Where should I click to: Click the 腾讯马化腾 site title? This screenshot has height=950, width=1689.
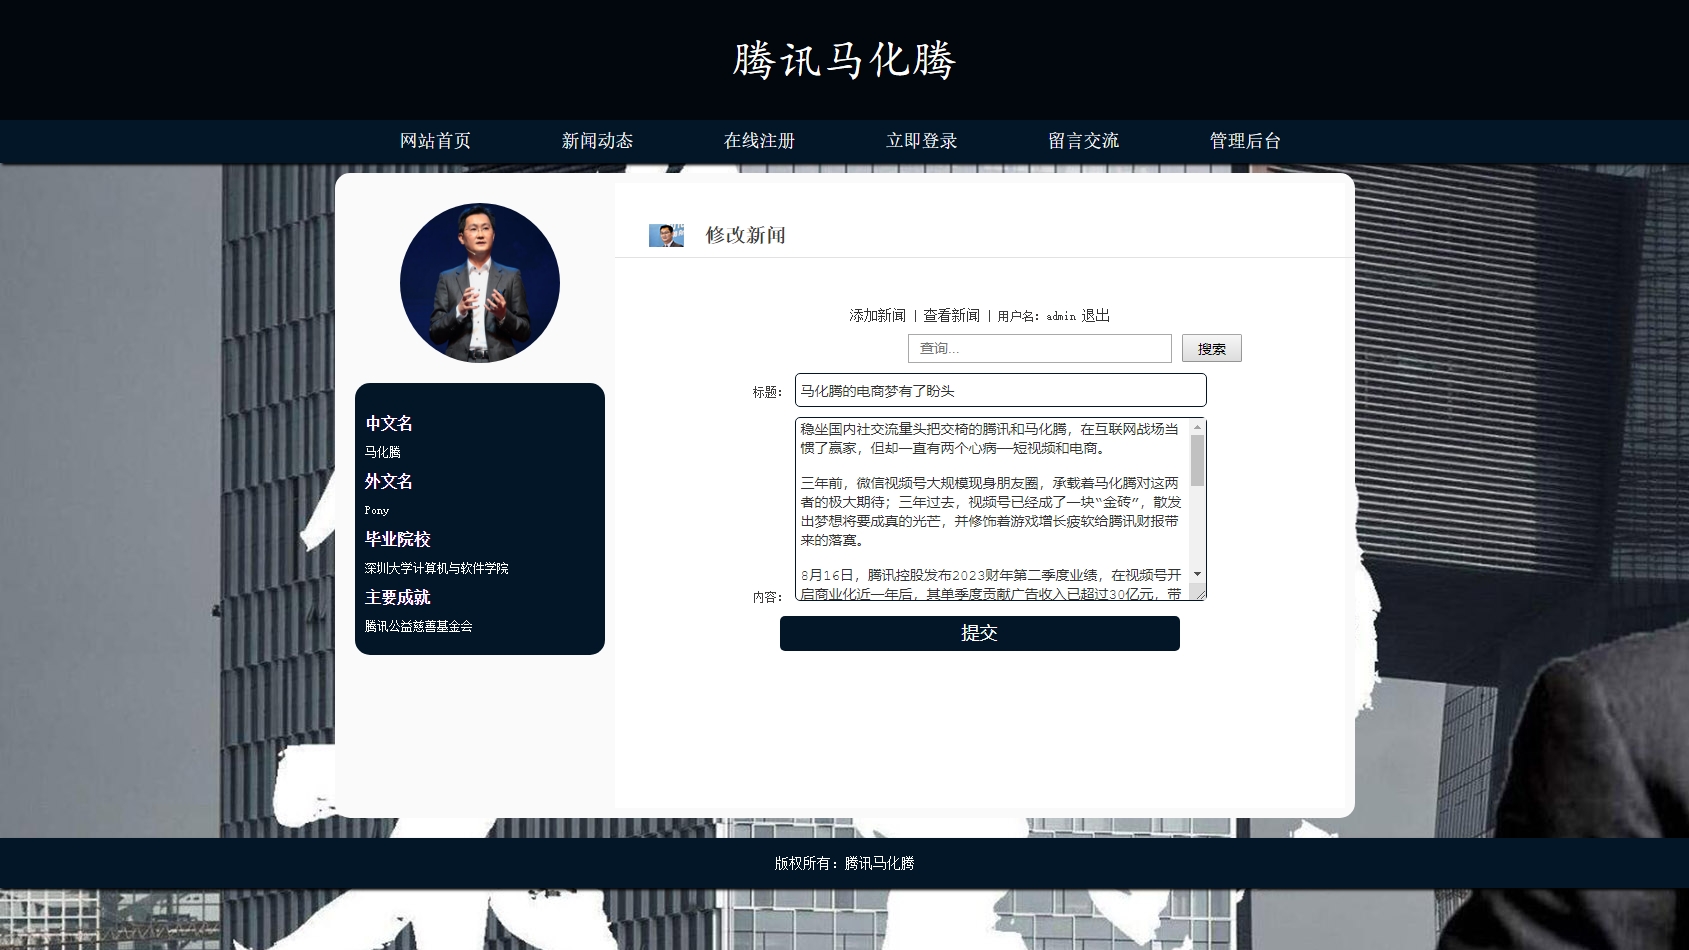845,60
